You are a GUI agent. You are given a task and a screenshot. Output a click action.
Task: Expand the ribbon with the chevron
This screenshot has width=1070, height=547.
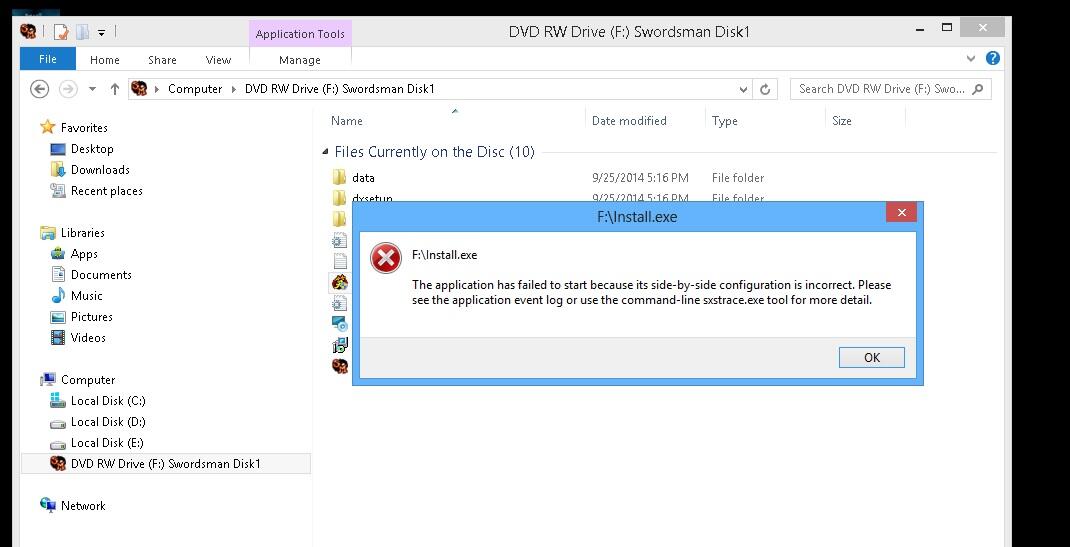(x=971, y=59)
